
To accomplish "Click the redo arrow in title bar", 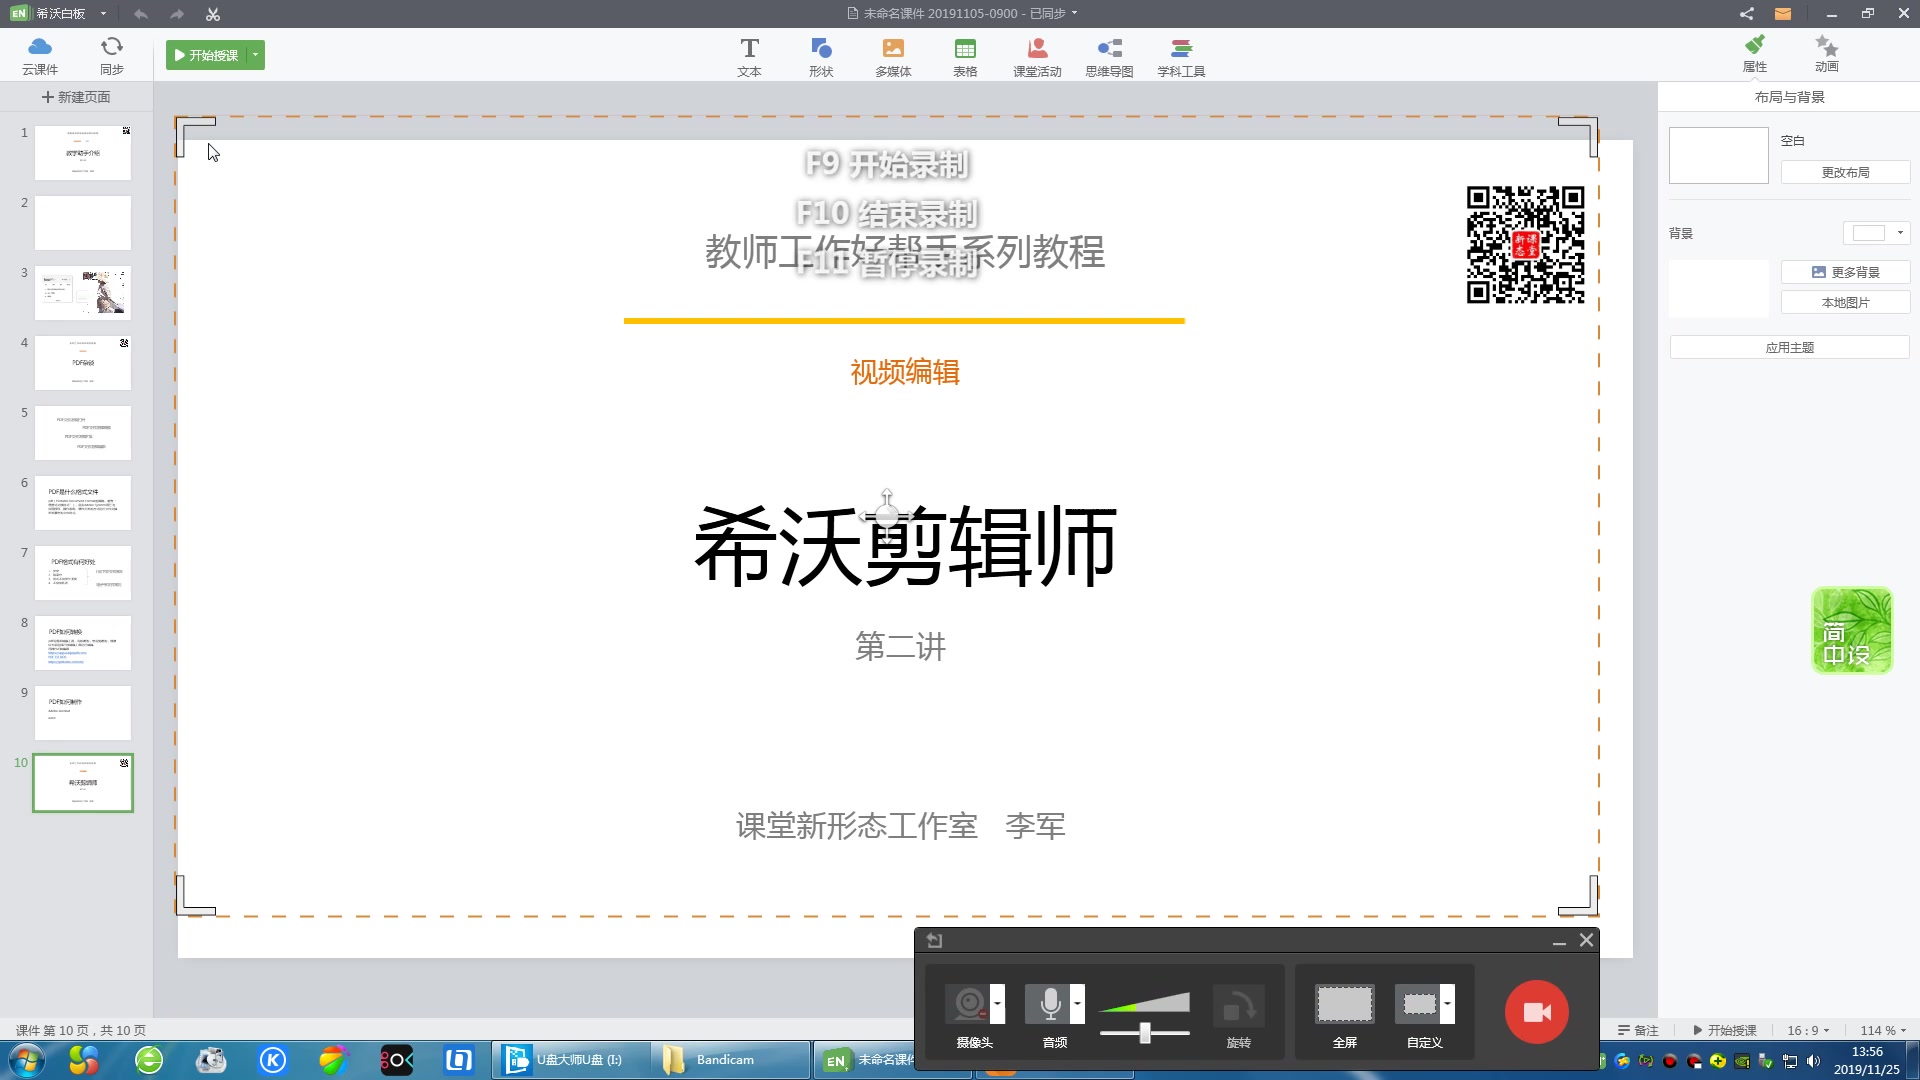I will [177, 14].
